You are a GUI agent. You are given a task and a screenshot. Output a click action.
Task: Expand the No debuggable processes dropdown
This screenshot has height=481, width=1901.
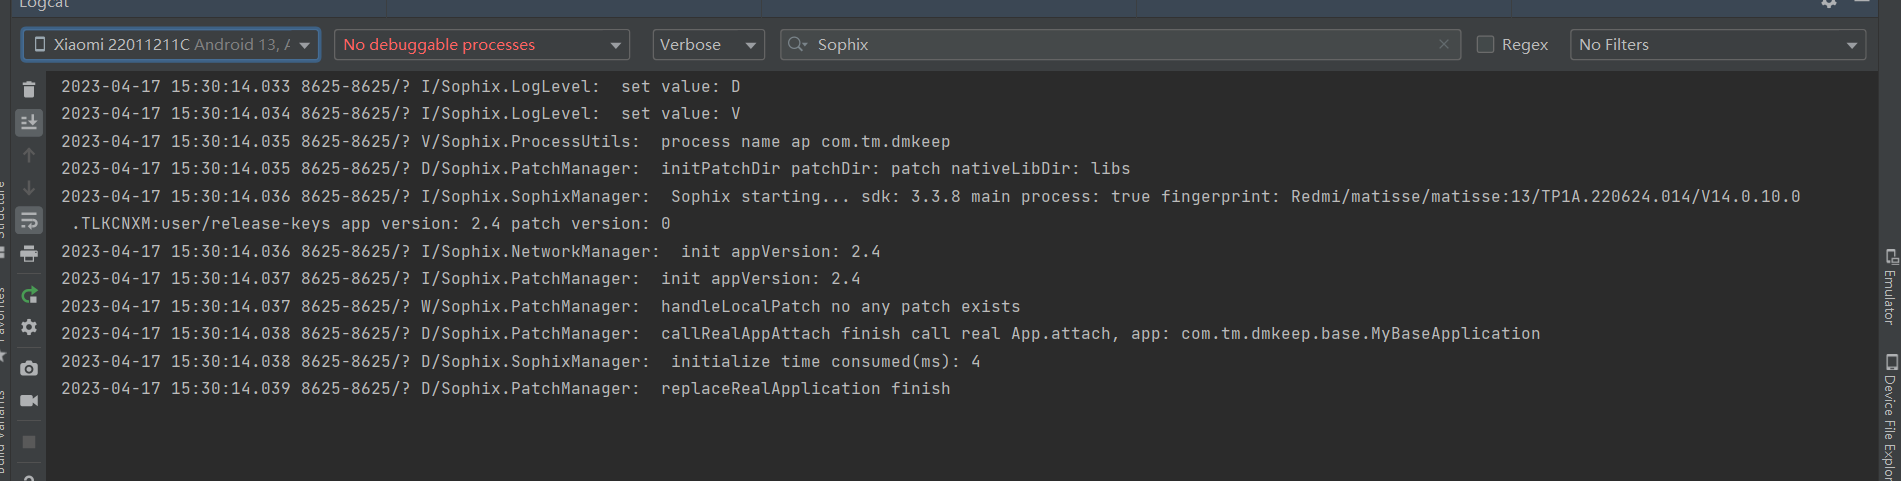click(481, 45)
